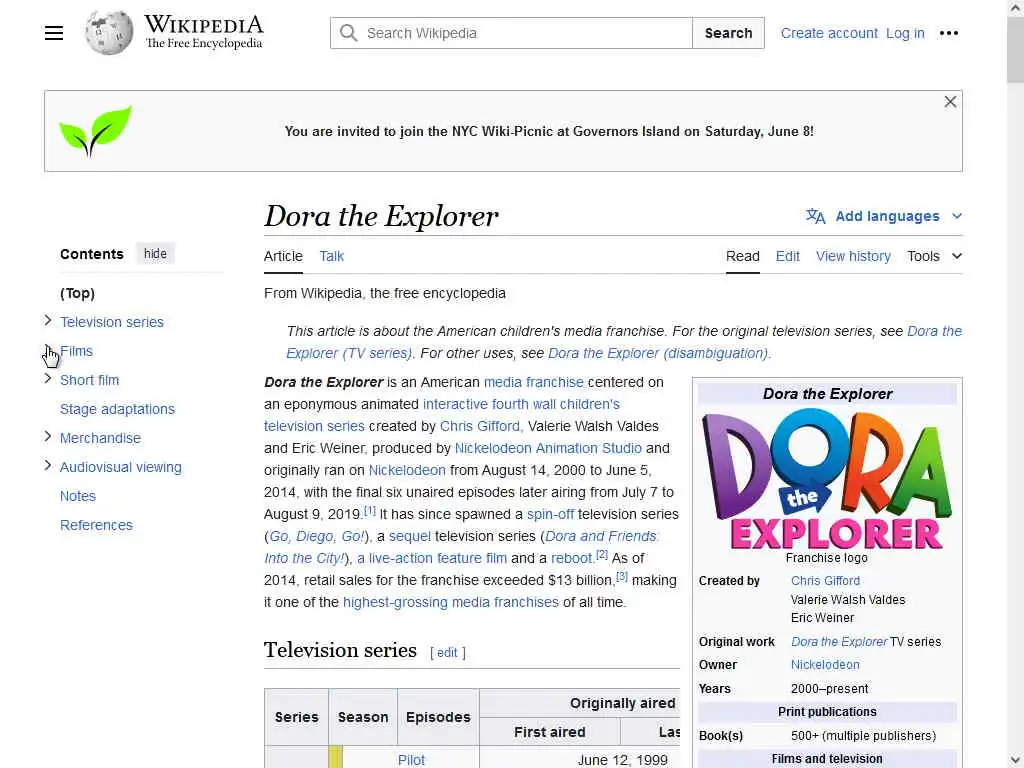1024x768 pixels.
Task: Select the Edit tab
Action: tap(787, 256)
